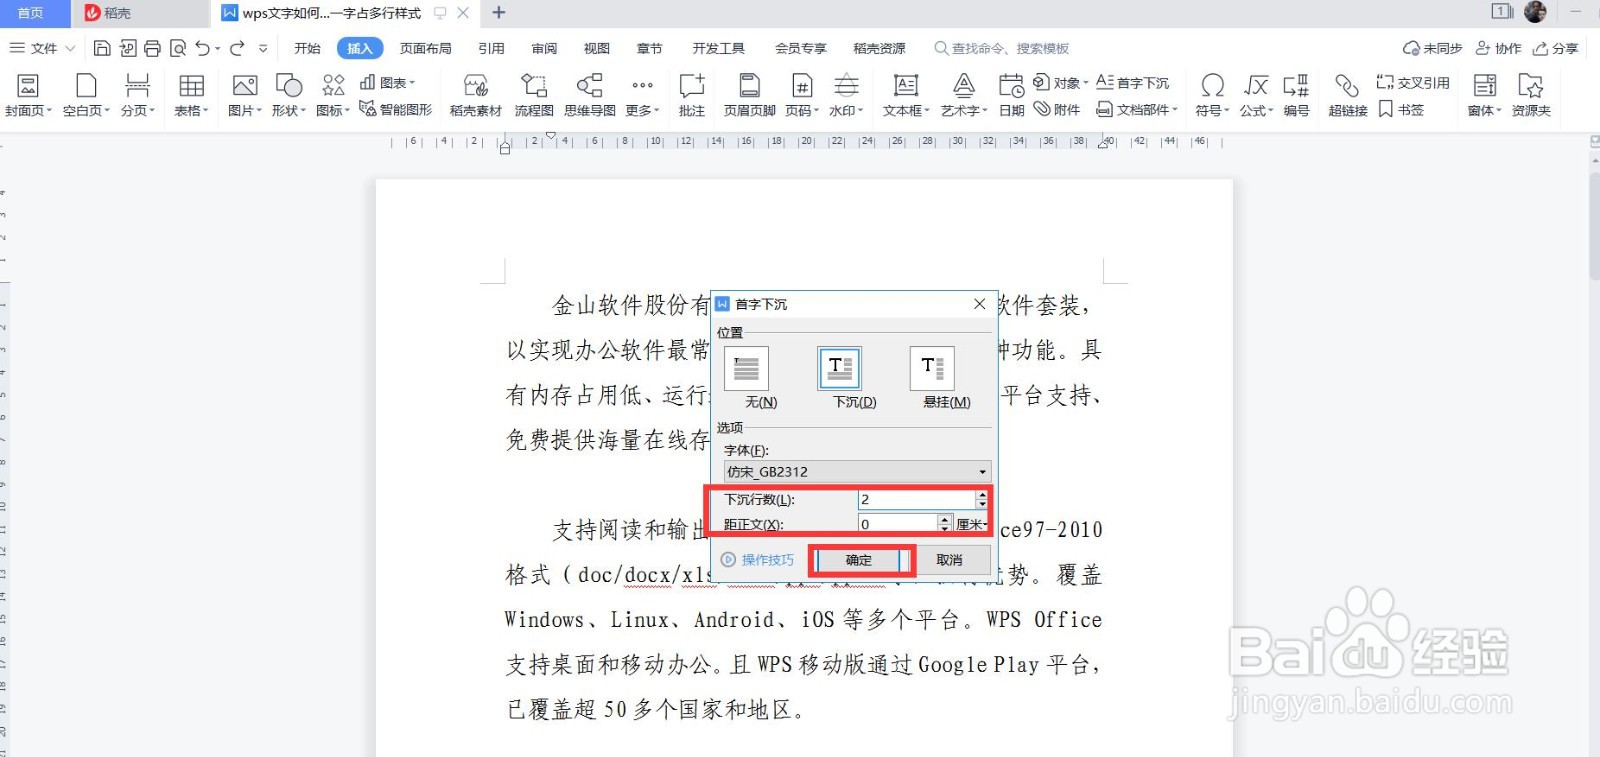This screenshot has width=1600, height=757.
Task: Insert a chart (图表)
Action: [387, 83]
